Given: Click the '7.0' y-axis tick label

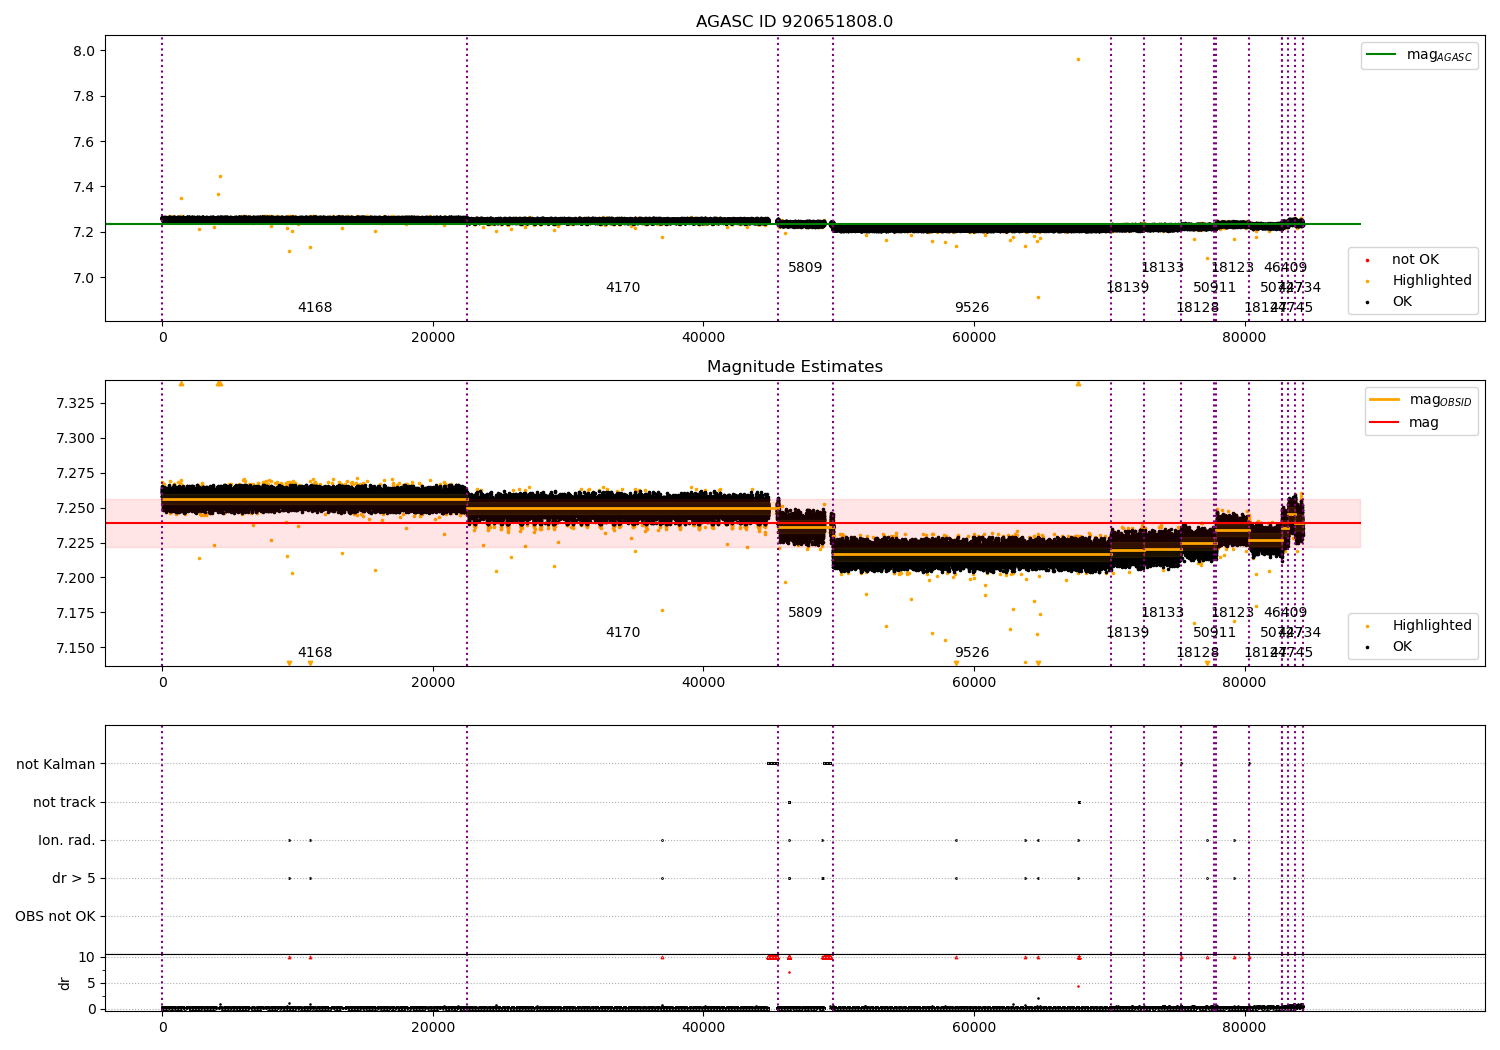Looking at the screenshot, I should pyautogui.click(x=84, y=278).
